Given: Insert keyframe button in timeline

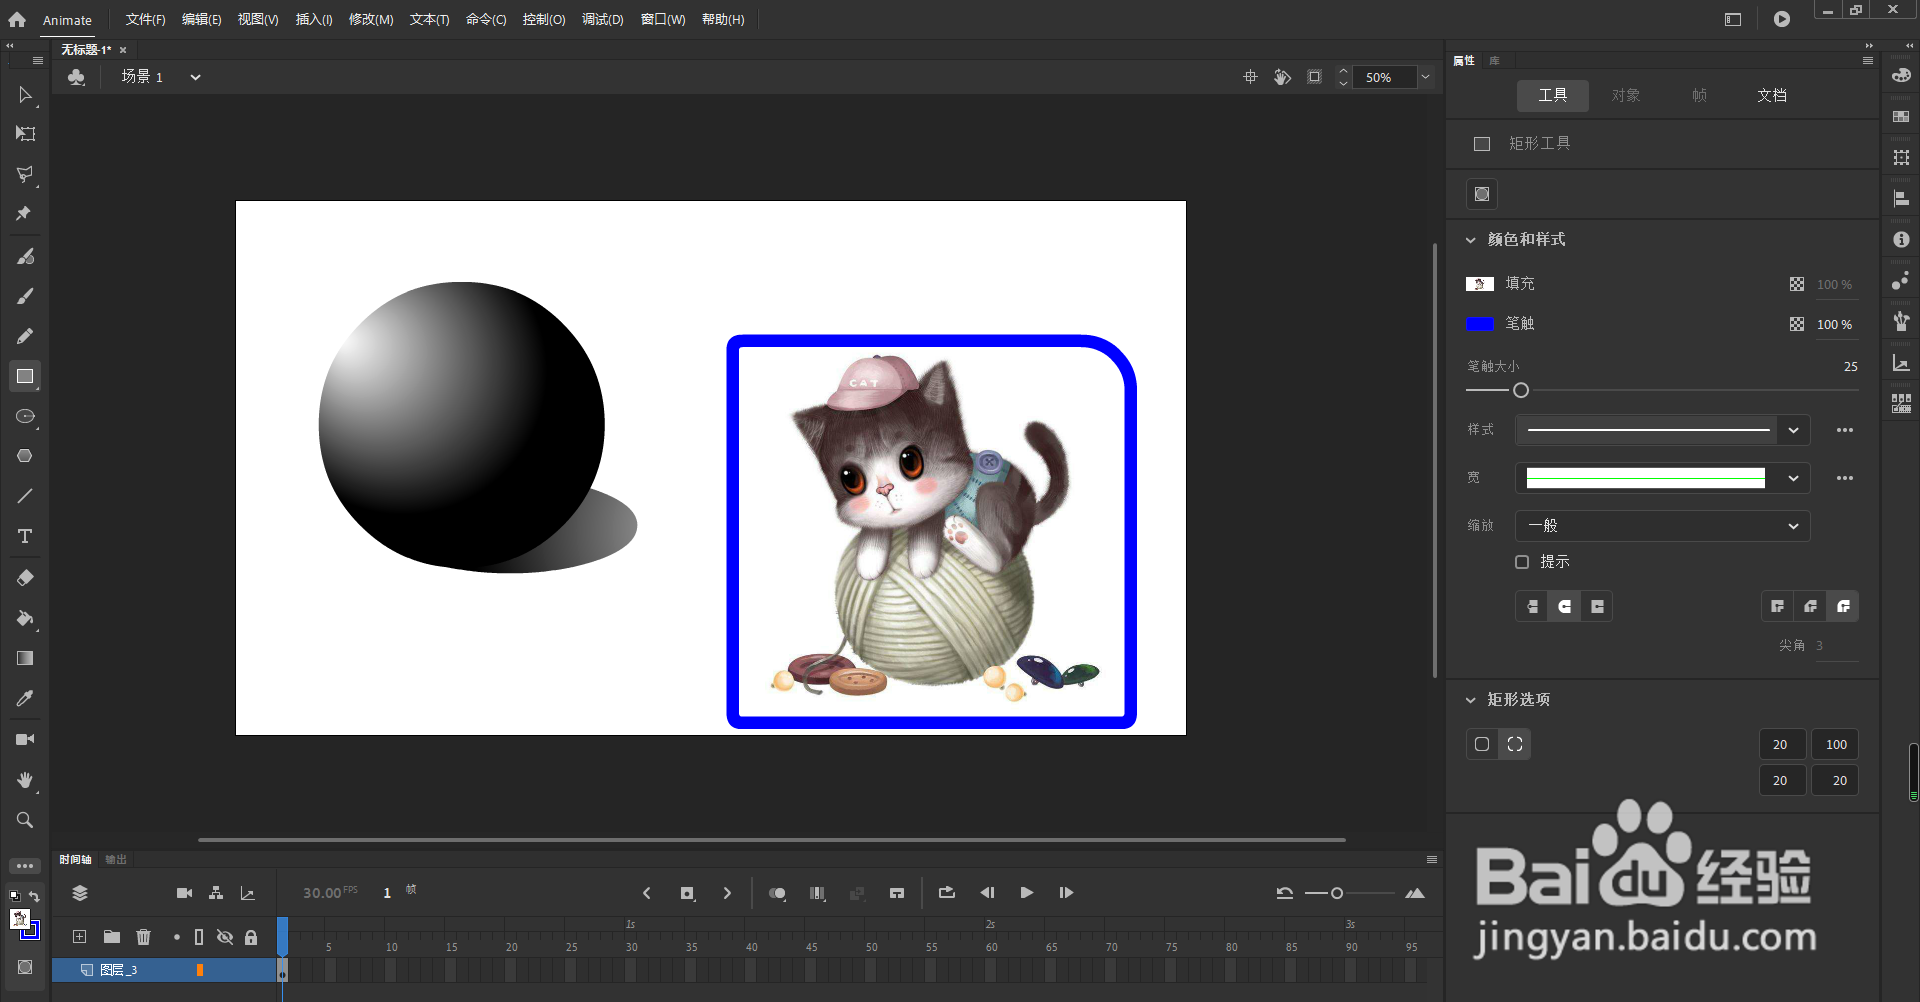Looking at the screenshot, I should click(x=687, y=893).
